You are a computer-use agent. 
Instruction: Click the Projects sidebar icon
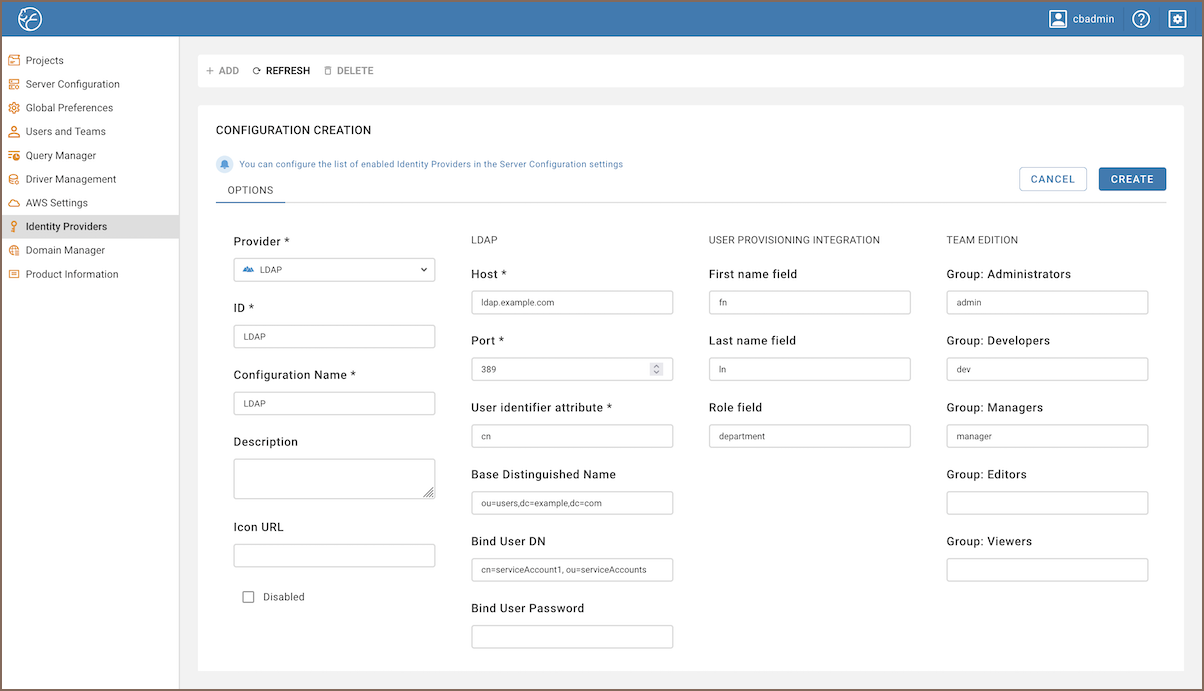(14, 61)
